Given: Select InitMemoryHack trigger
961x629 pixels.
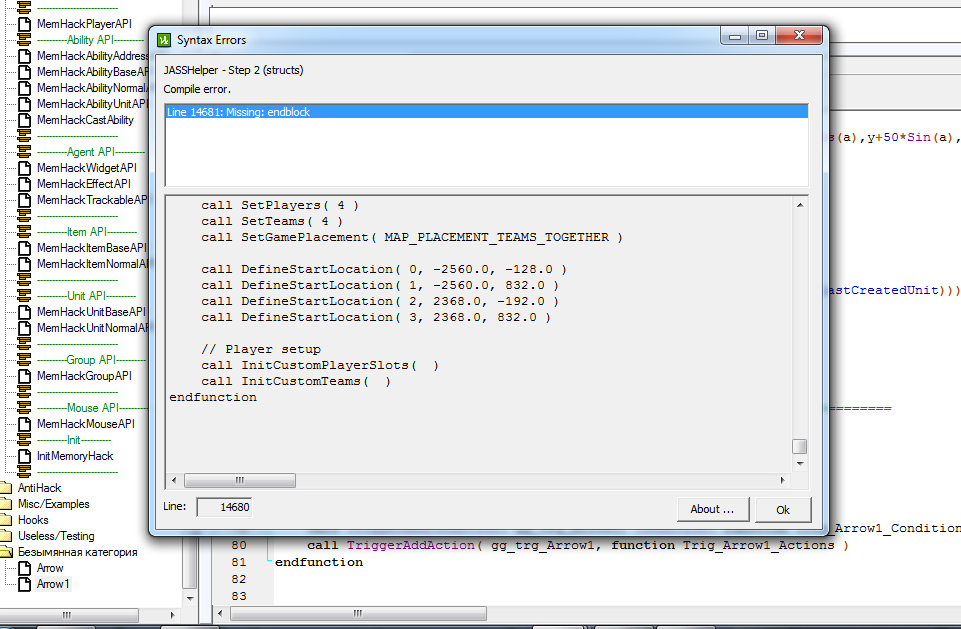Looking at the screenshot, I should tap(75, 456).
